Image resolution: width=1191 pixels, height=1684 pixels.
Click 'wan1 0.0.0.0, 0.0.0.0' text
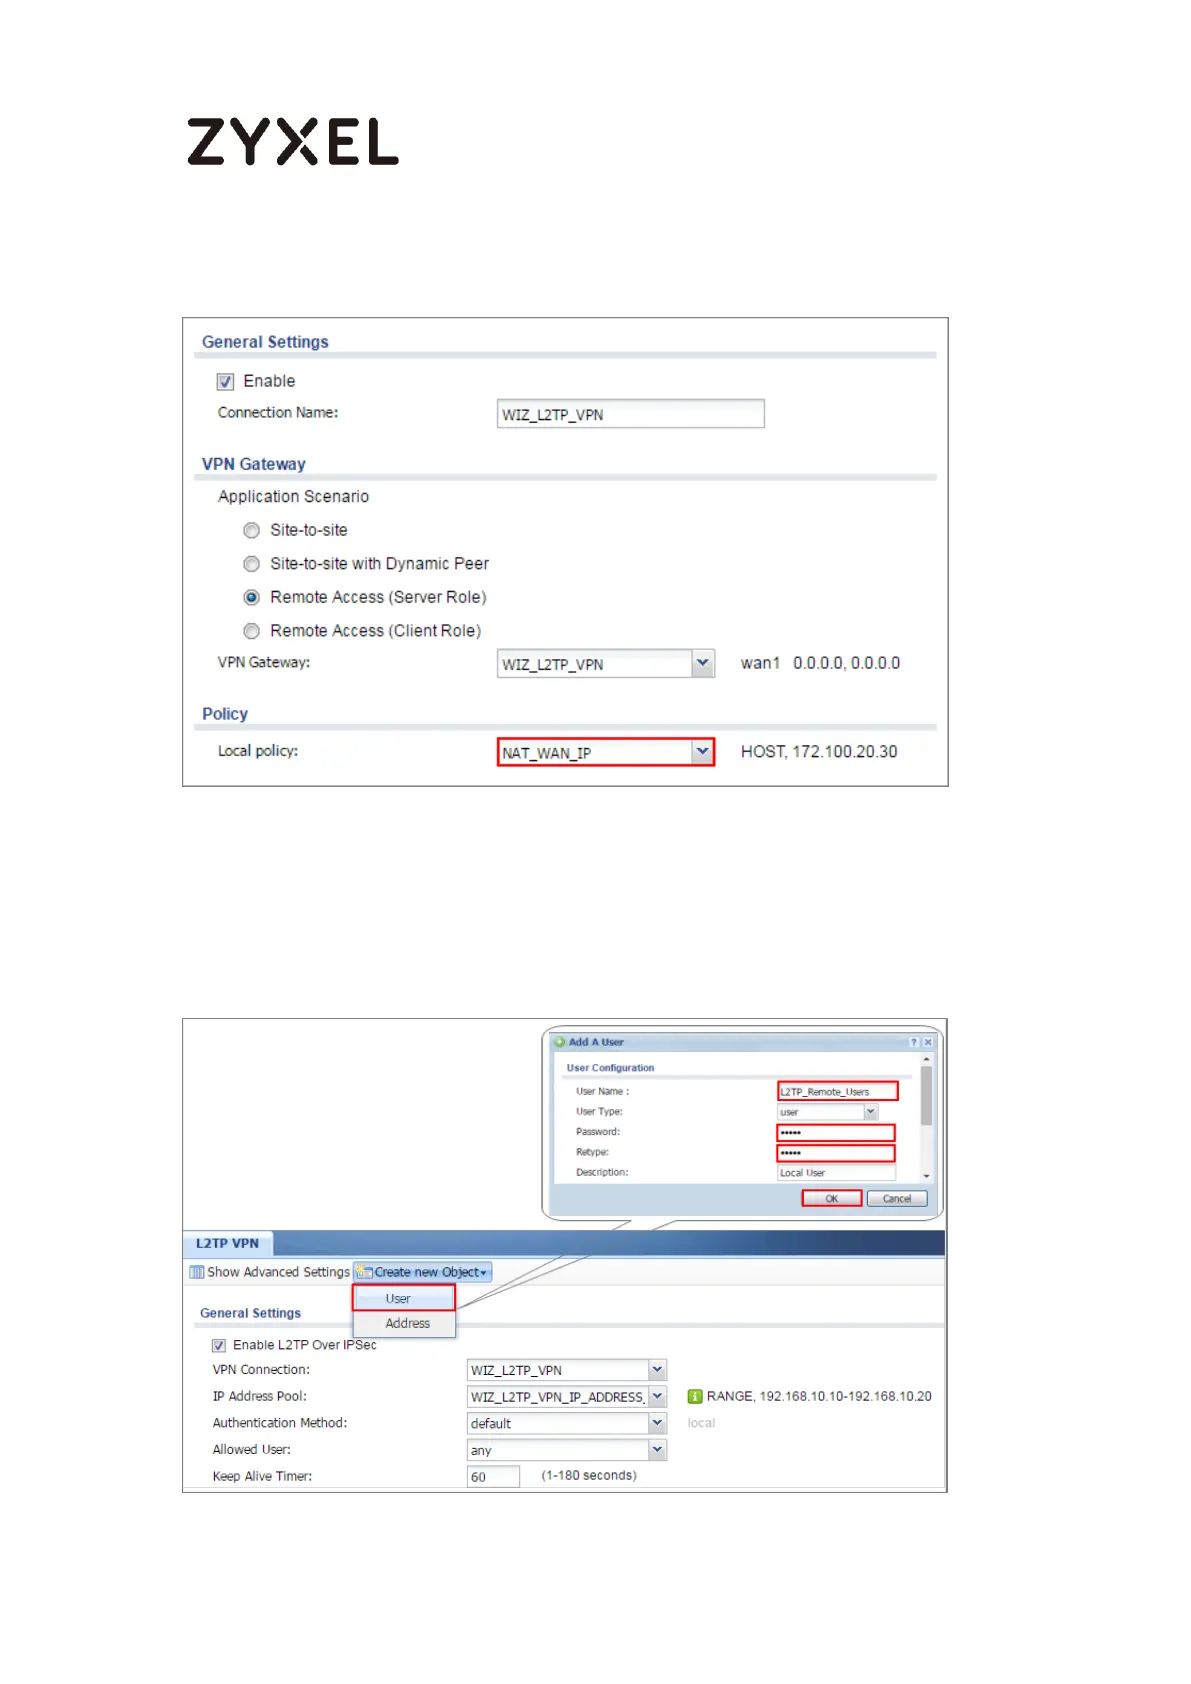(x=820, y=663)
